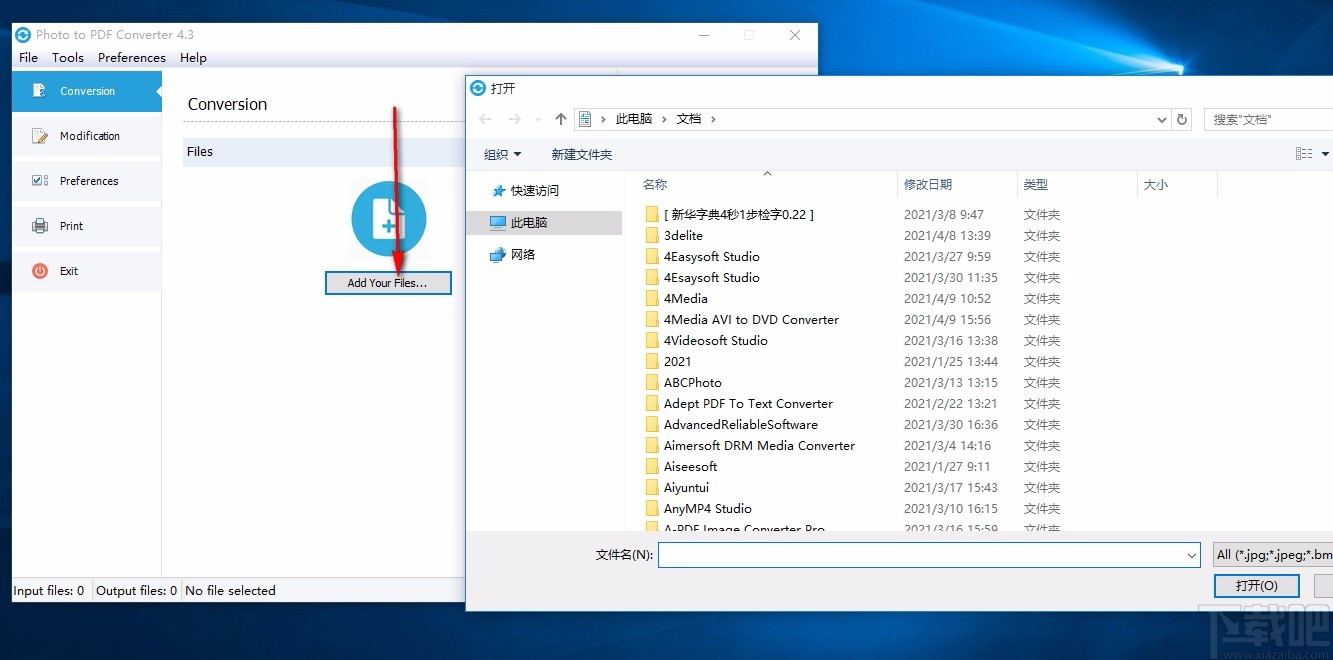This screenshot has width=1333, height=660.
Task: Click the 网络 icon in the sidebar
Action: (x=498, y=254)
